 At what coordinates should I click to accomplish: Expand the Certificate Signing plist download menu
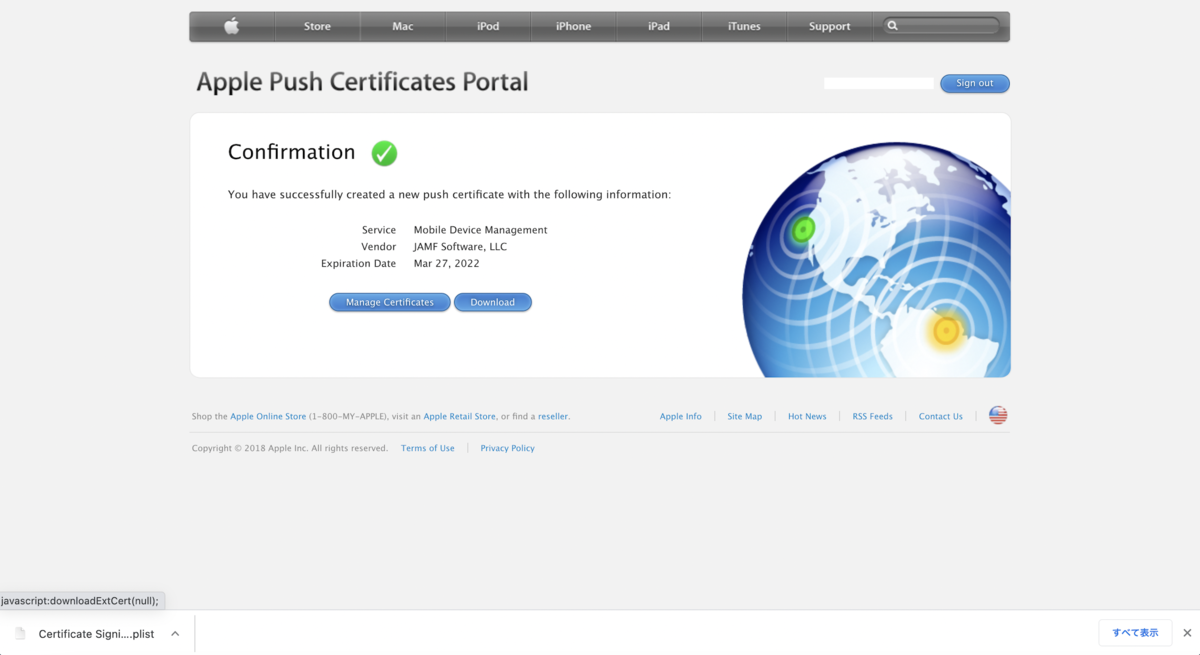175,634
